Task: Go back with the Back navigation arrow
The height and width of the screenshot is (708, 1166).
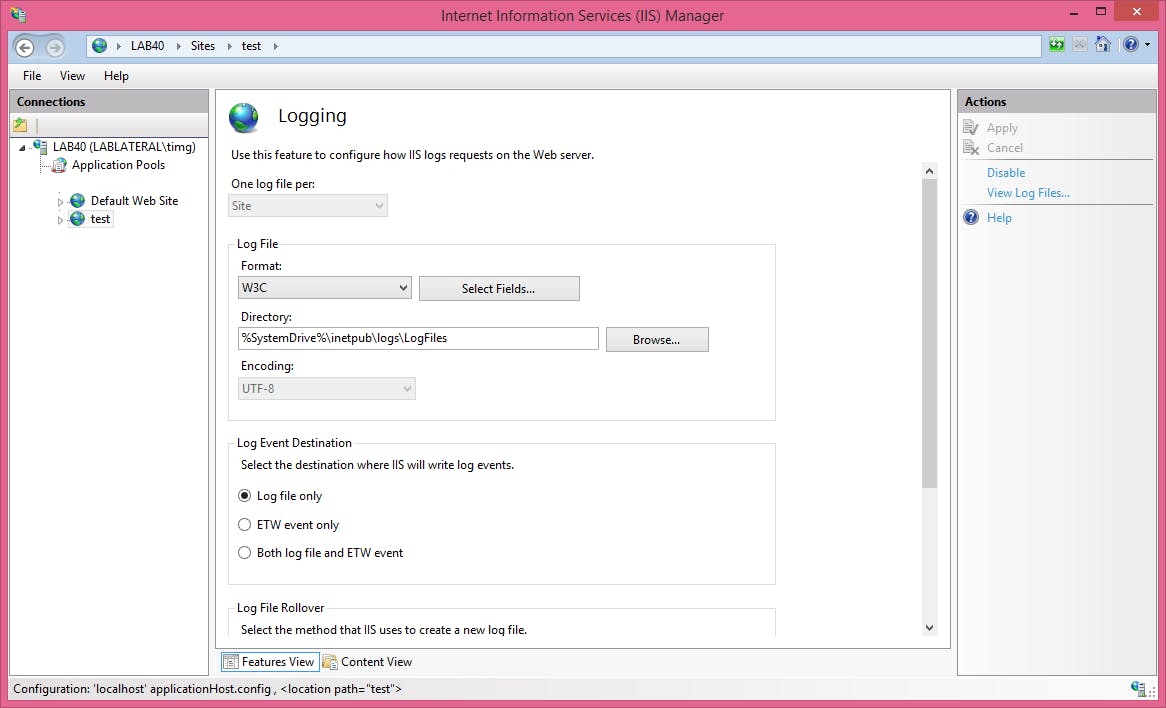Action: pyautogui.click(x=25, y=48)
